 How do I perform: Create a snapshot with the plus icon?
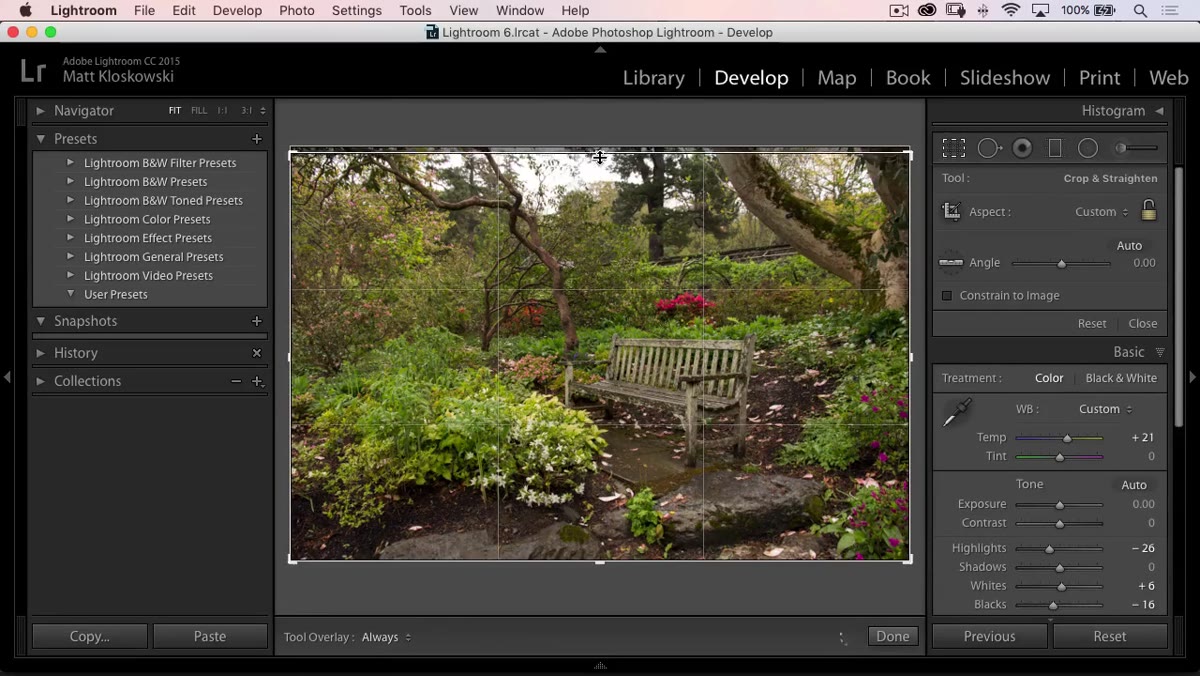[x=257, y=321]
